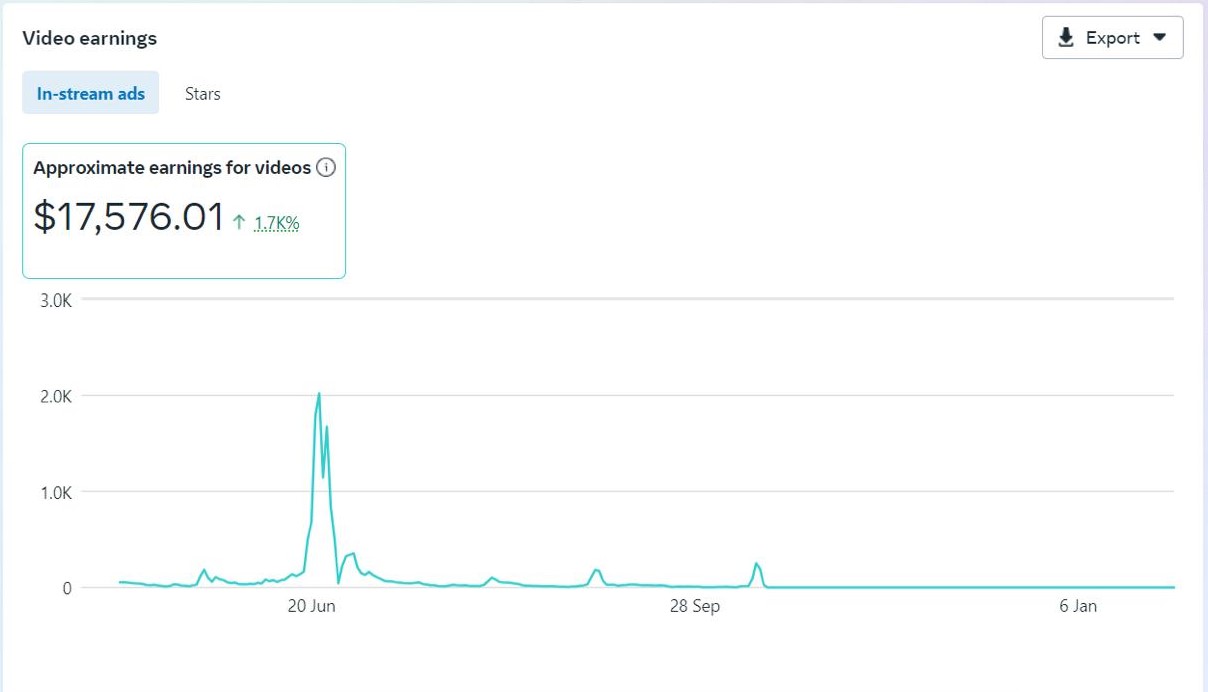1208x692 pixels.
Task: Click the Approximate earnings for videos label
Action: click(172, 168)
